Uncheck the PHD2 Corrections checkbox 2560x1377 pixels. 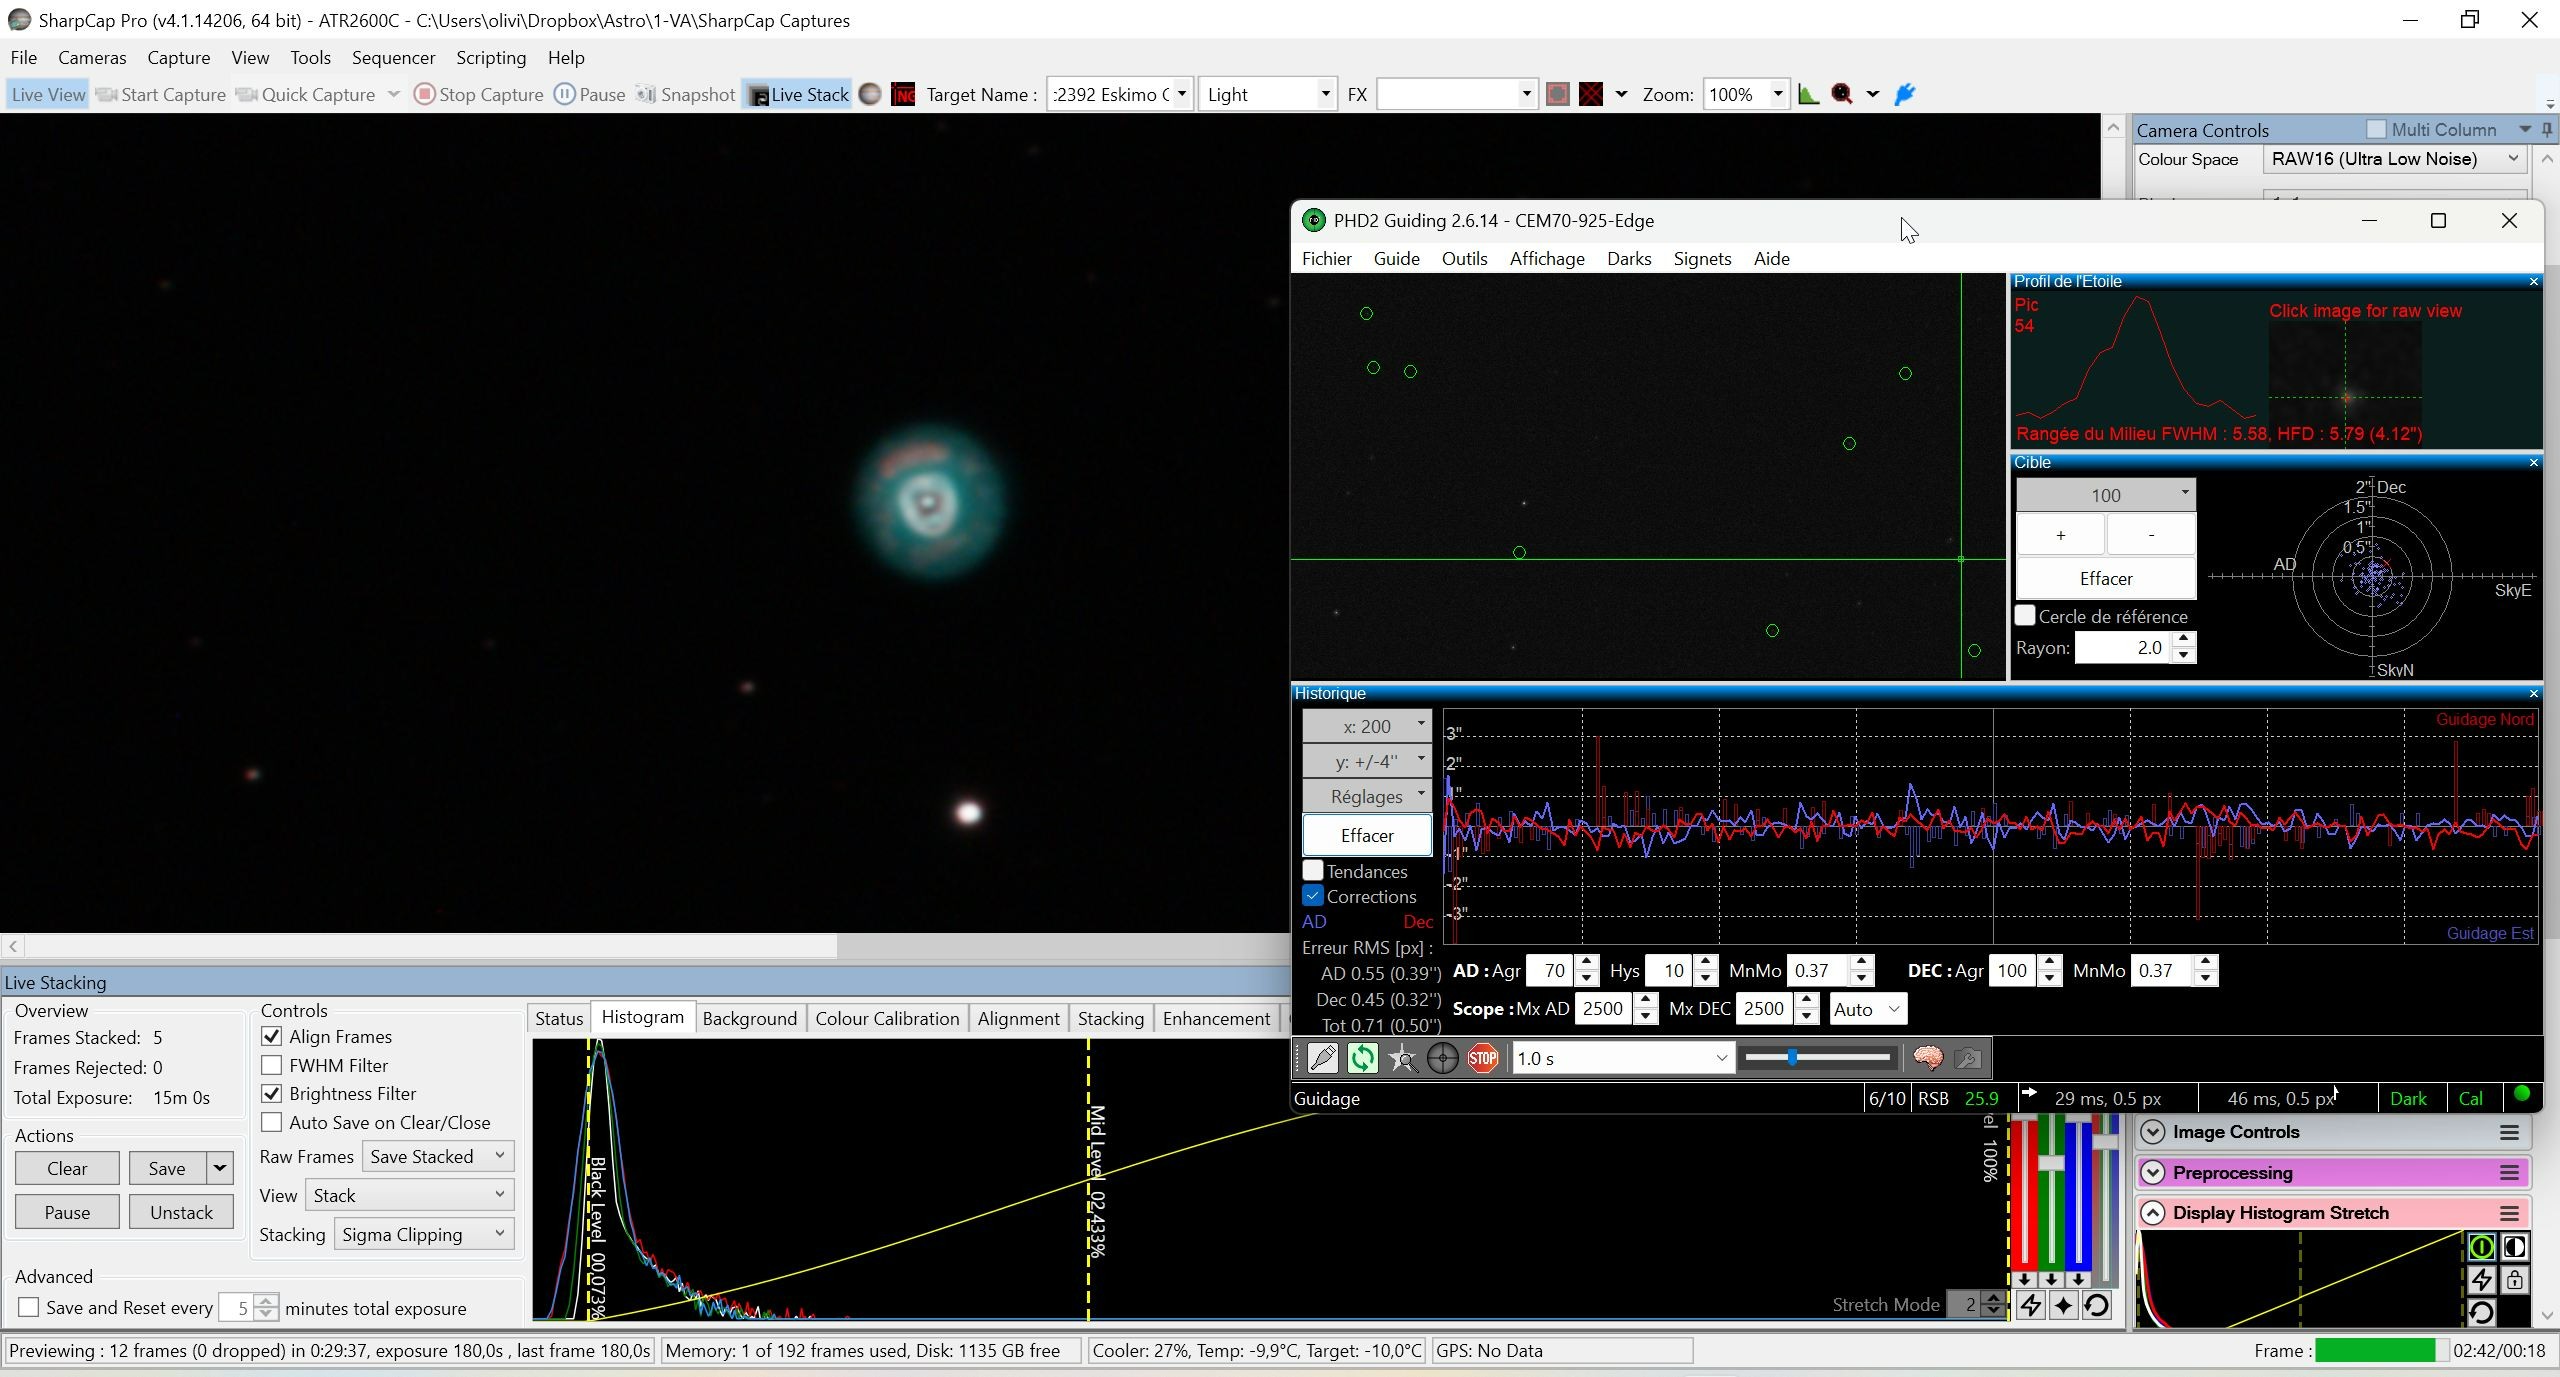click(x=1313, y=896)
